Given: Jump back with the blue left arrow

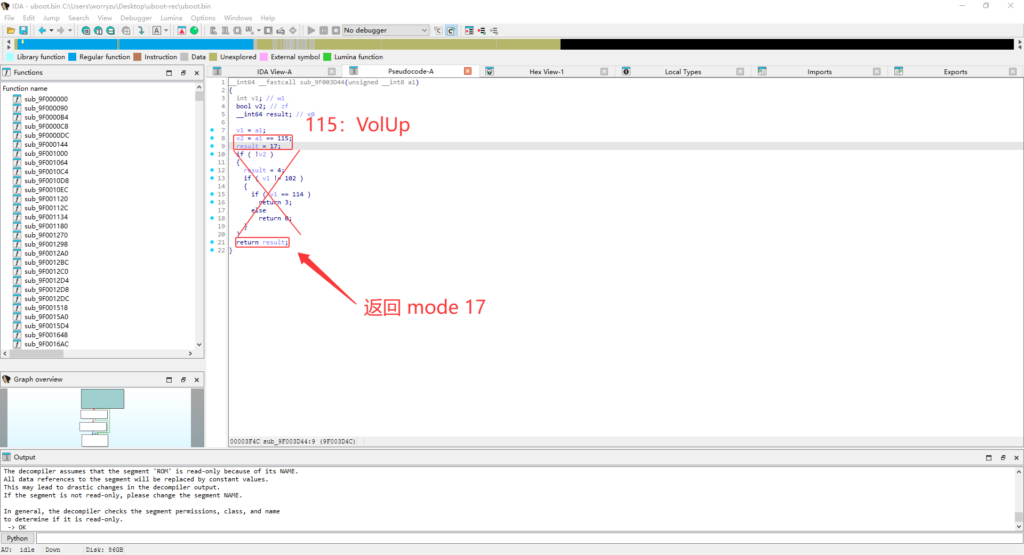Looking at the screenshot, I should pos(42,31).
